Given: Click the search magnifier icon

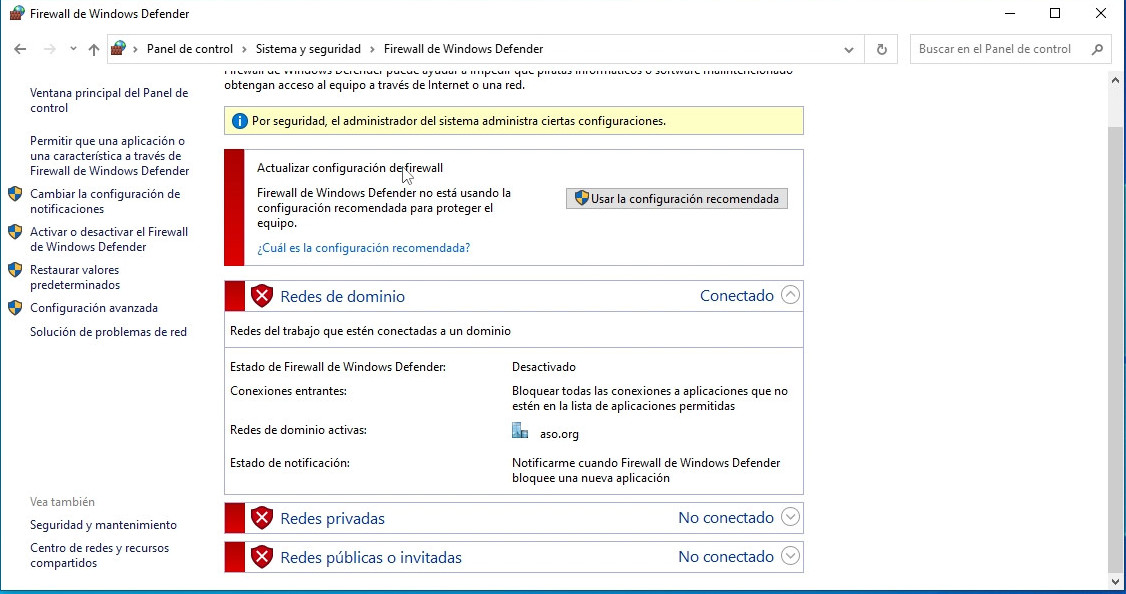Looking at the screenshot, I should tap(1097, 49).
